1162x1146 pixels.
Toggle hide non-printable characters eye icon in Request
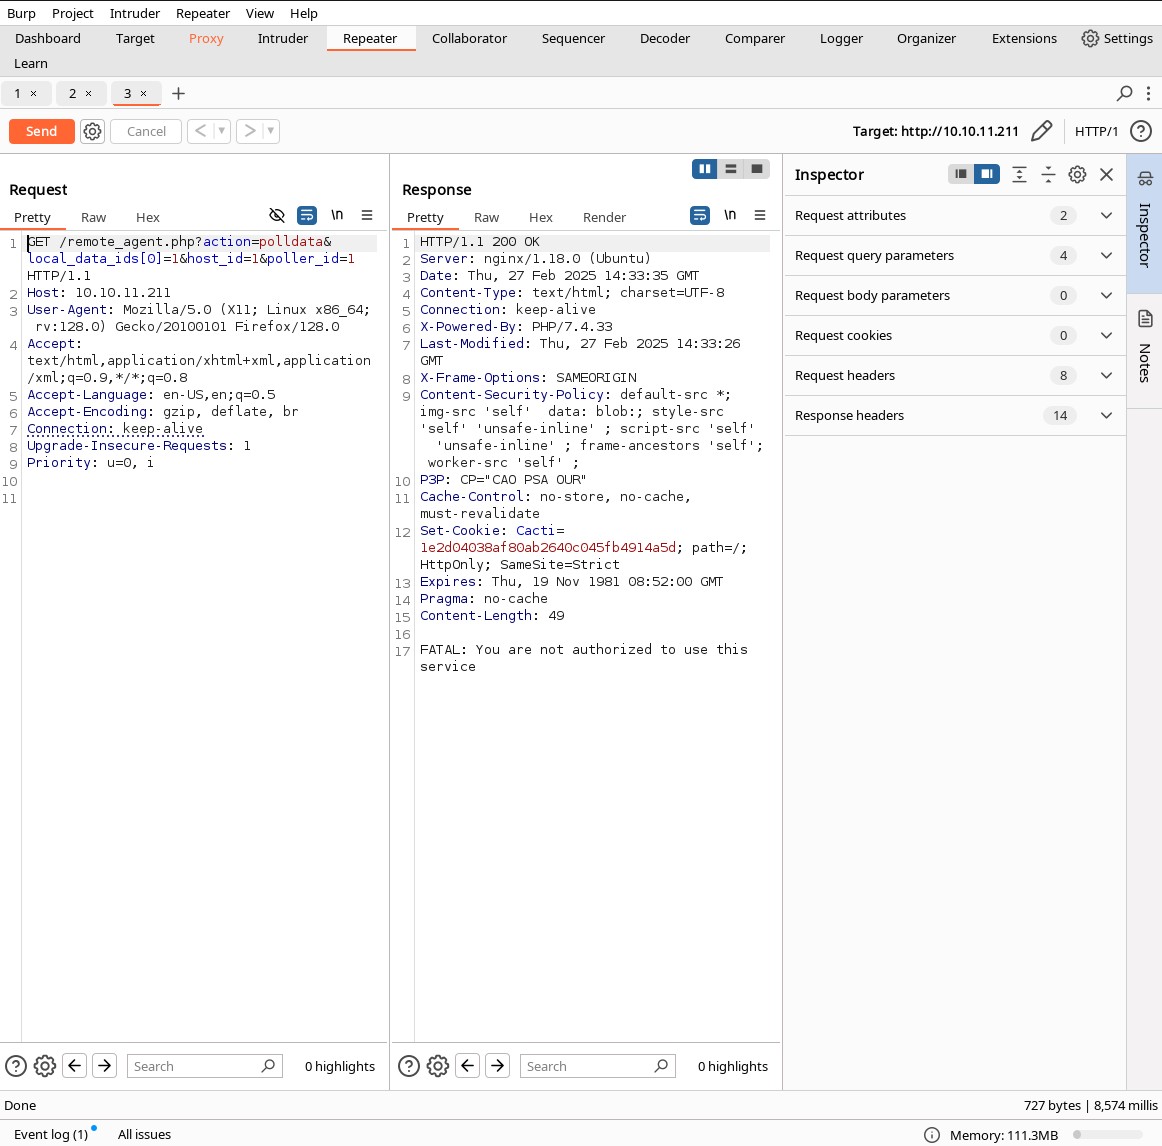pyautogui.click(x=276, y=215)
